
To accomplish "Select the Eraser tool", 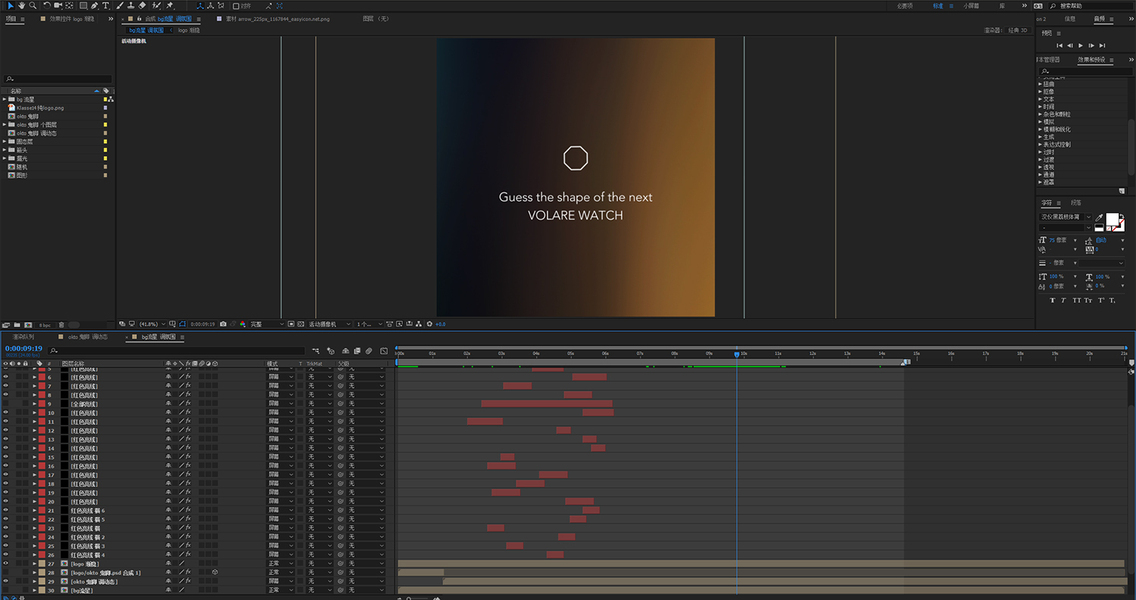I will (x=142, y=6).
